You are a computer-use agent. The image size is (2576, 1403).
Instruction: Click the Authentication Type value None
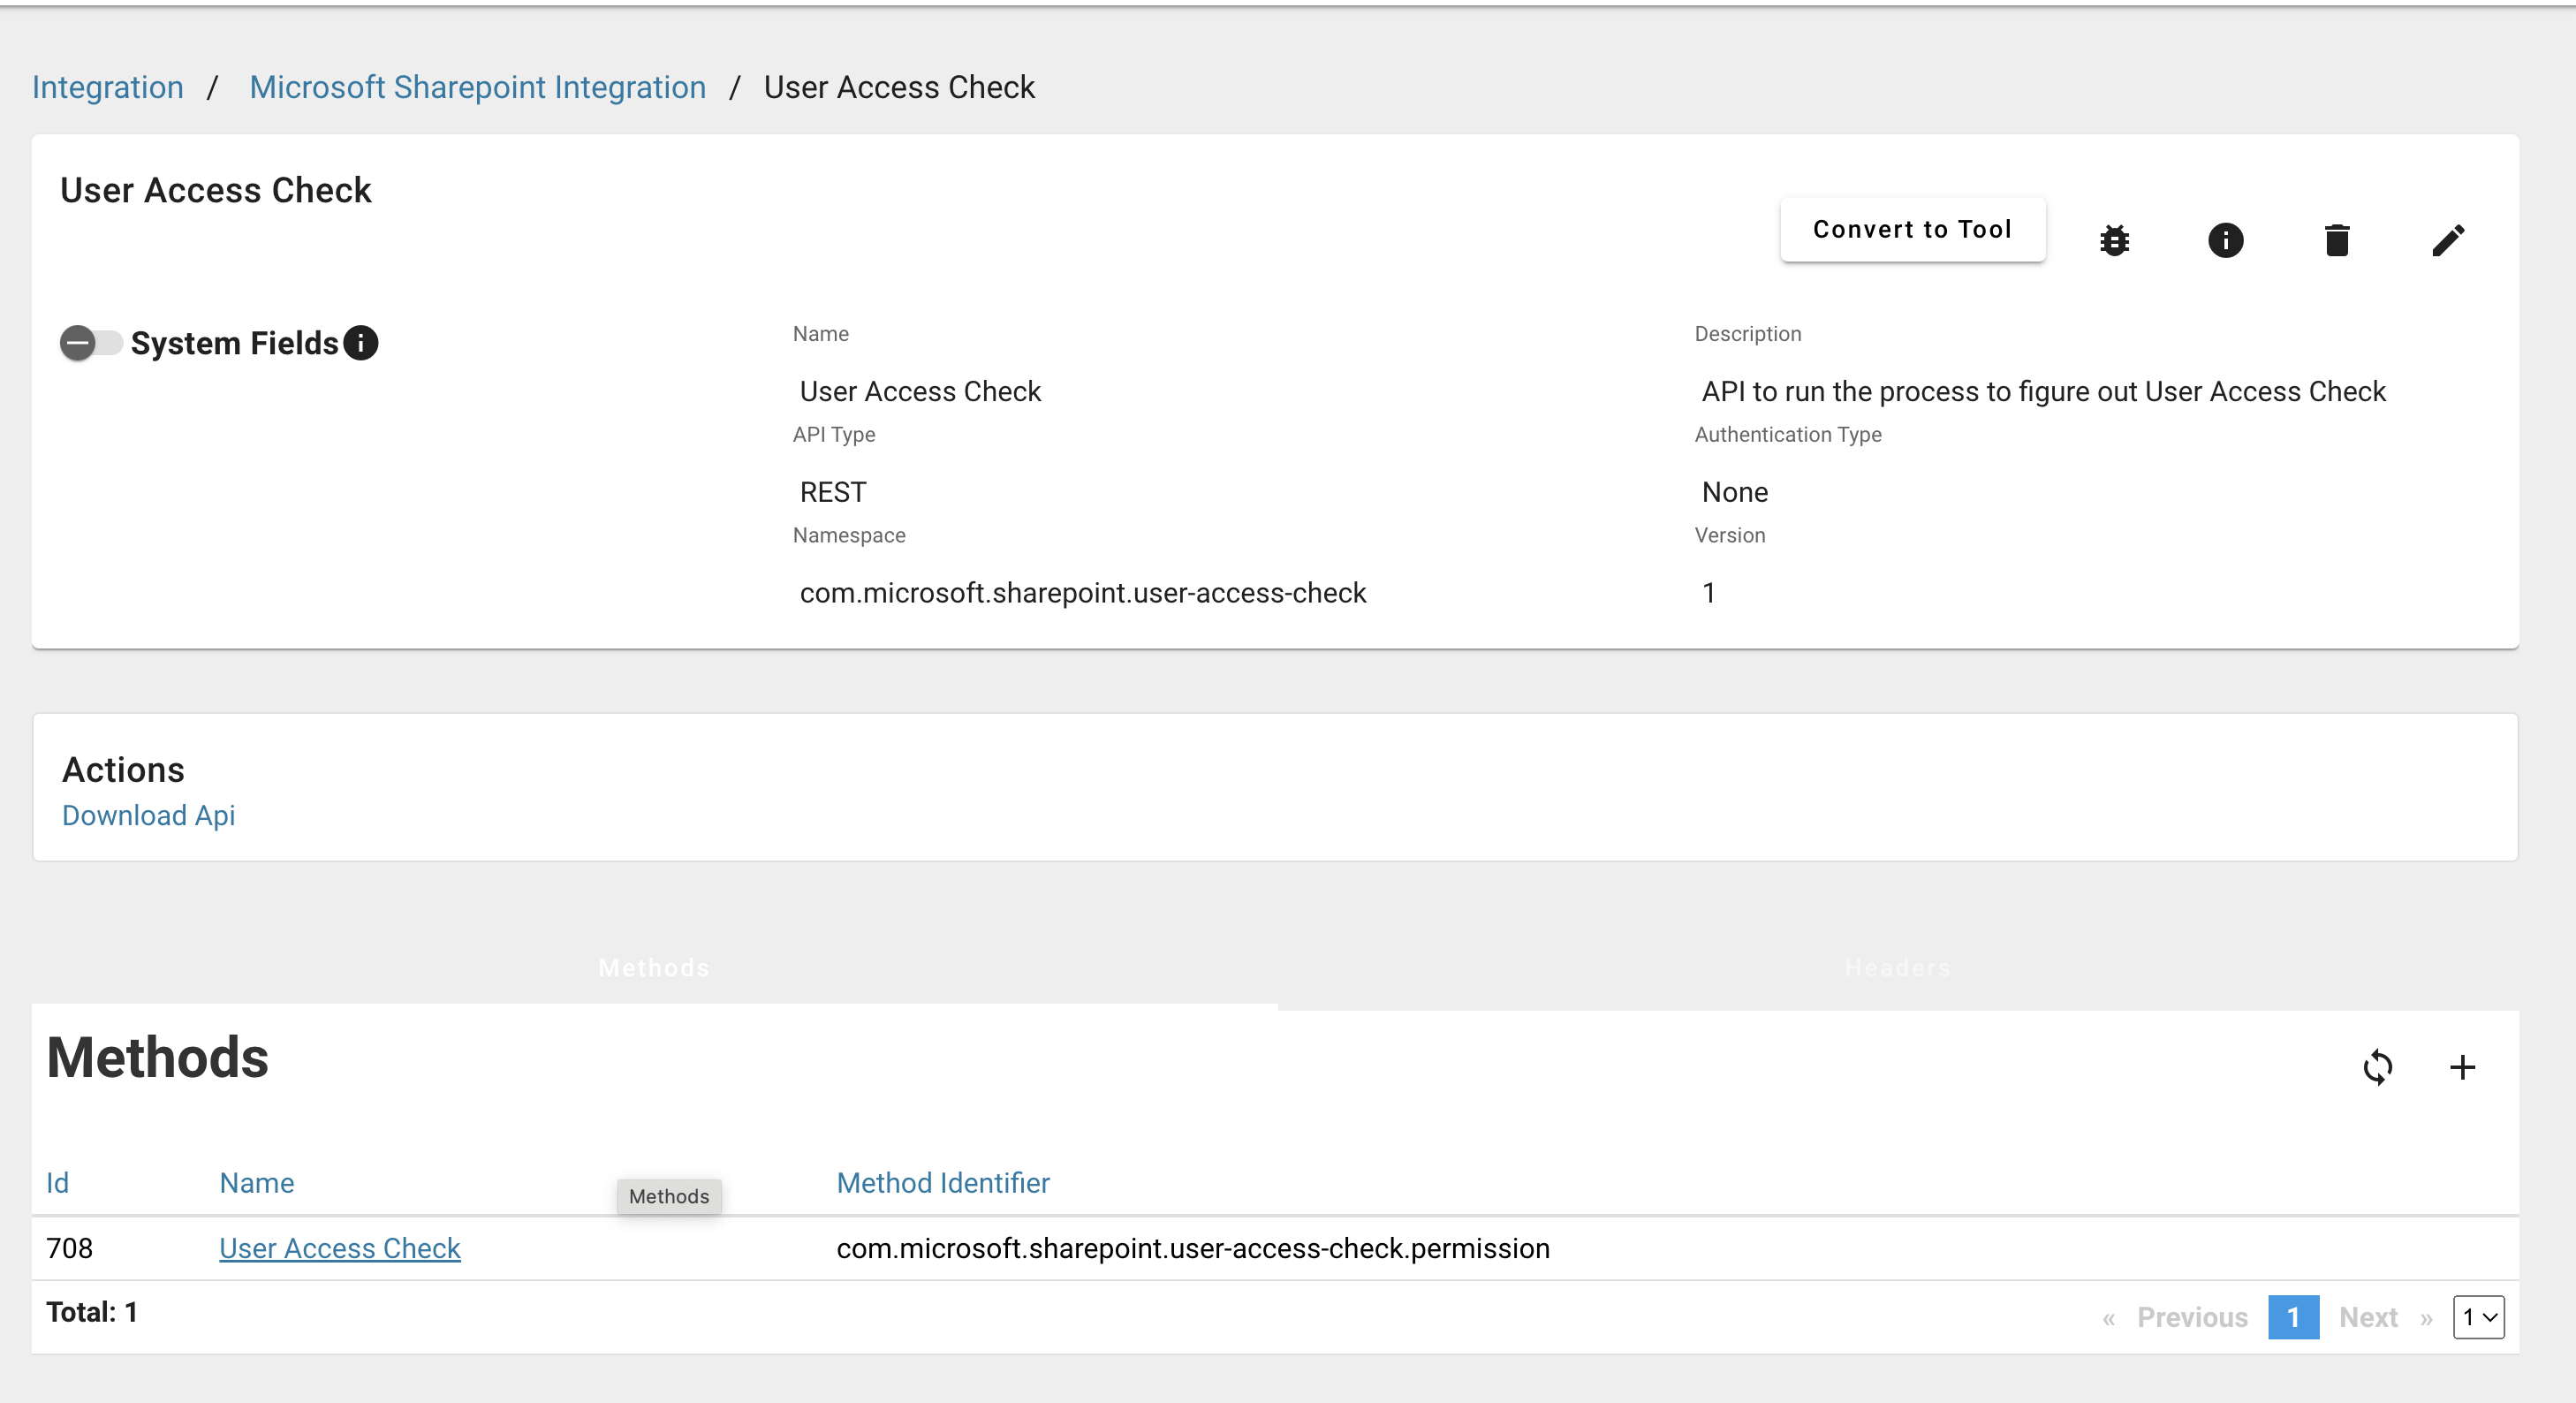[x=1734, y=492]
